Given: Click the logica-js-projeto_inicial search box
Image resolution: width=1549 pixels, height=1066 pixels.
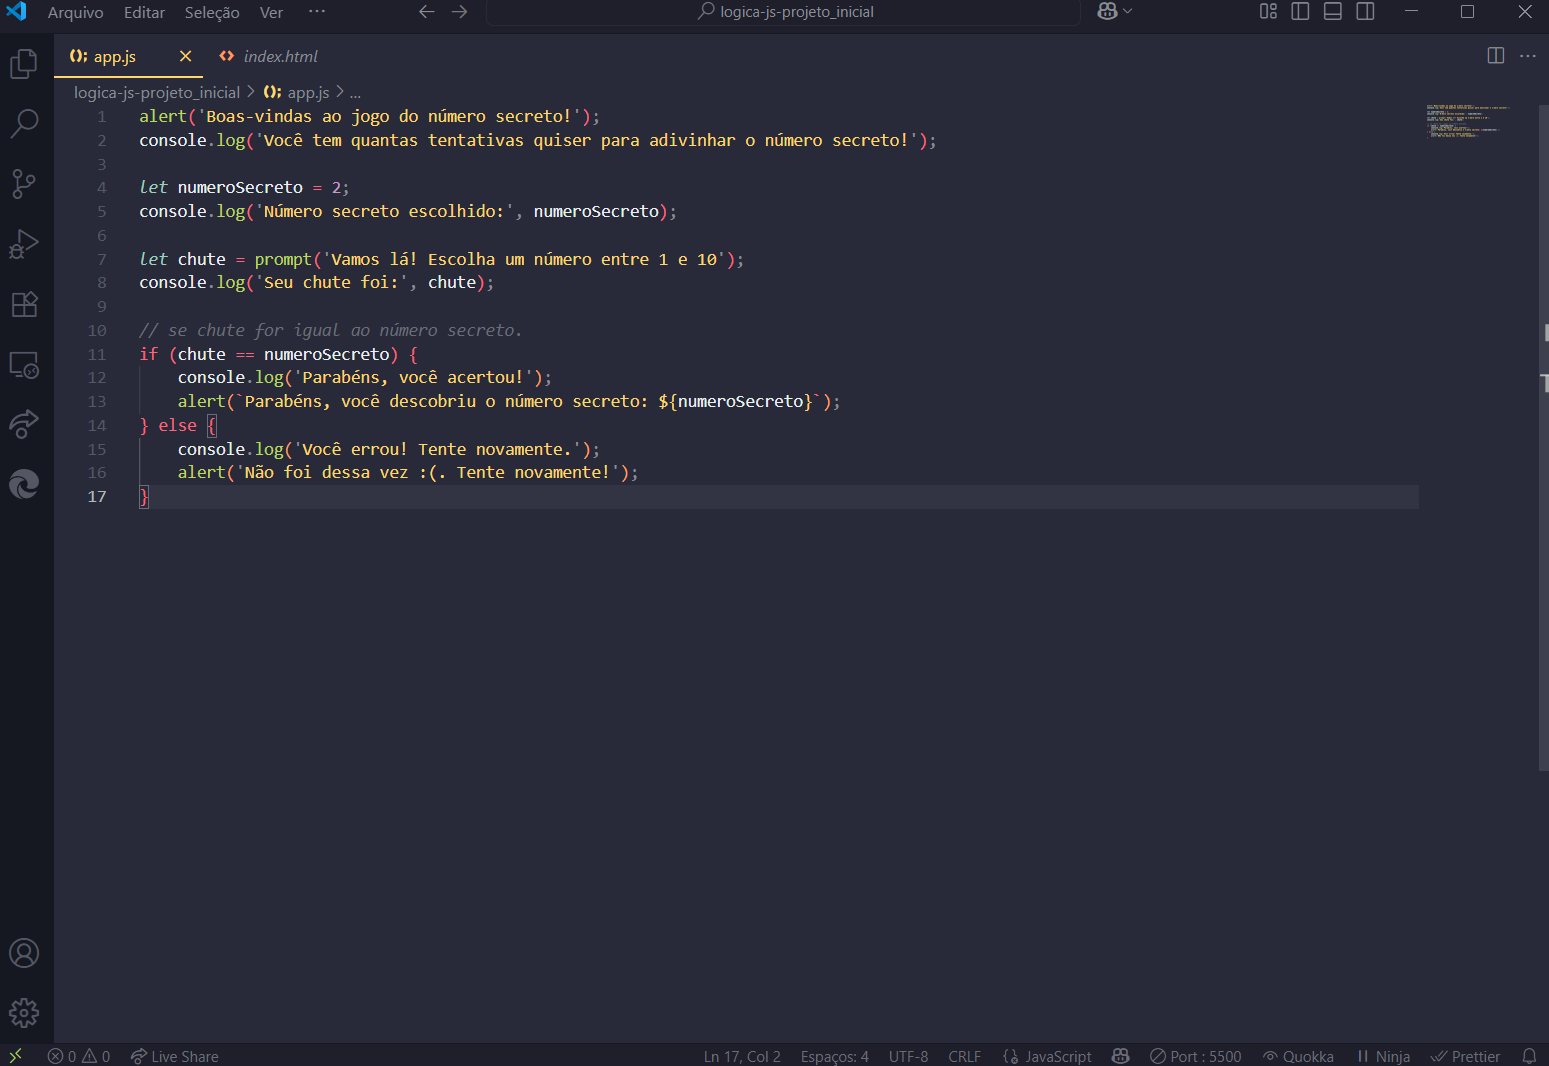Looking at the screenshot, I should click(x=784, y=12).
